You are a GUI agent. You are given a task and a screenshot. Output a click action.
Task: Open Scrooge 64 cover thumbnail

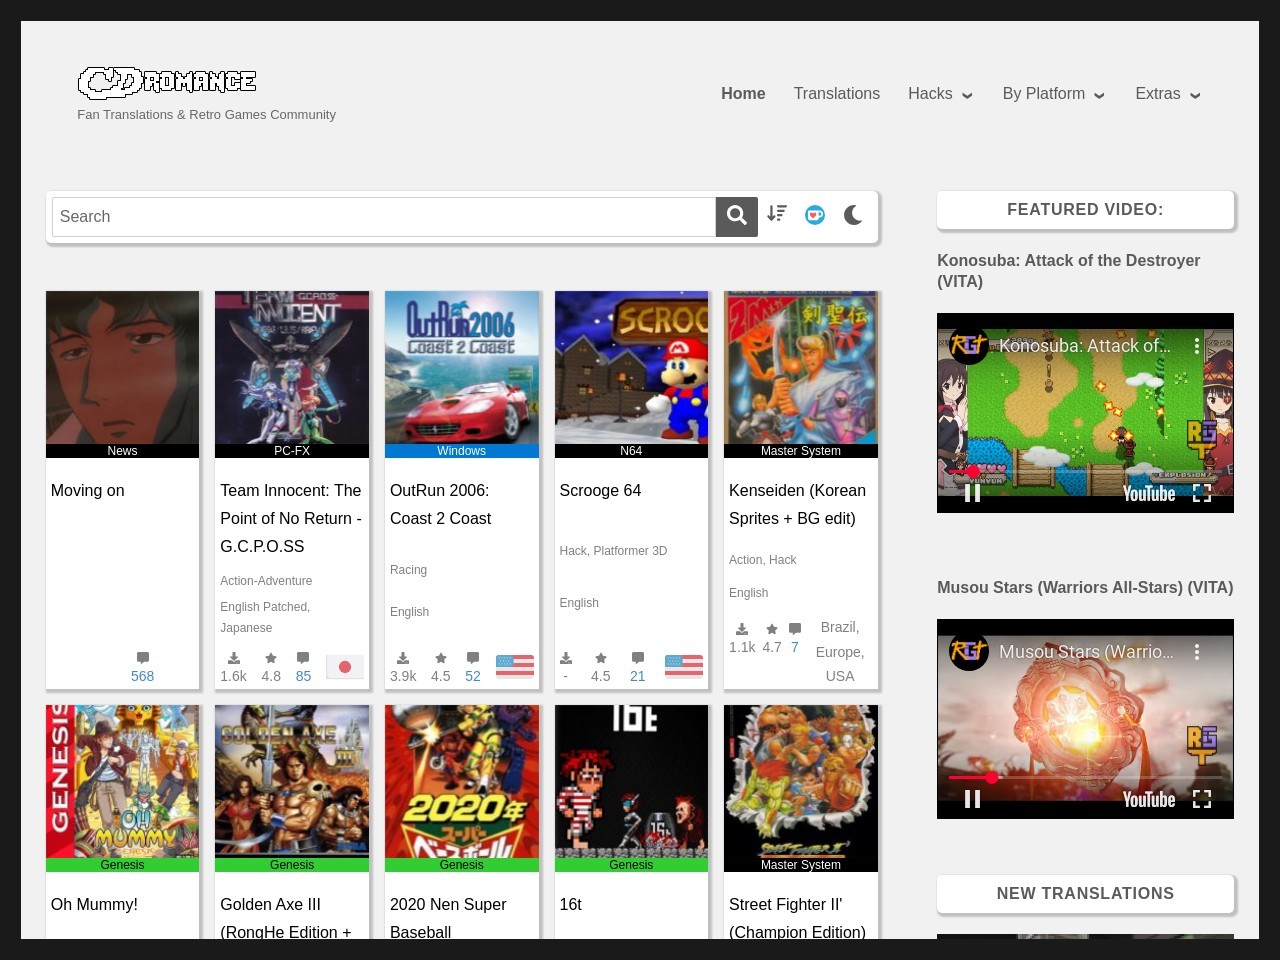tap(631, 367)
